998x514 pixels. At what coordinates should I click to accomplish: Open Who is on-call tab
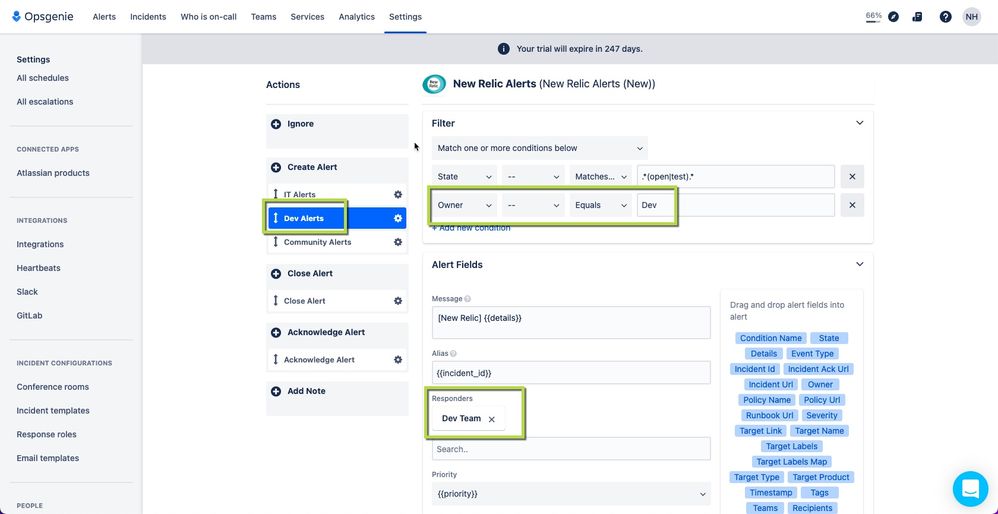point(208,17)
